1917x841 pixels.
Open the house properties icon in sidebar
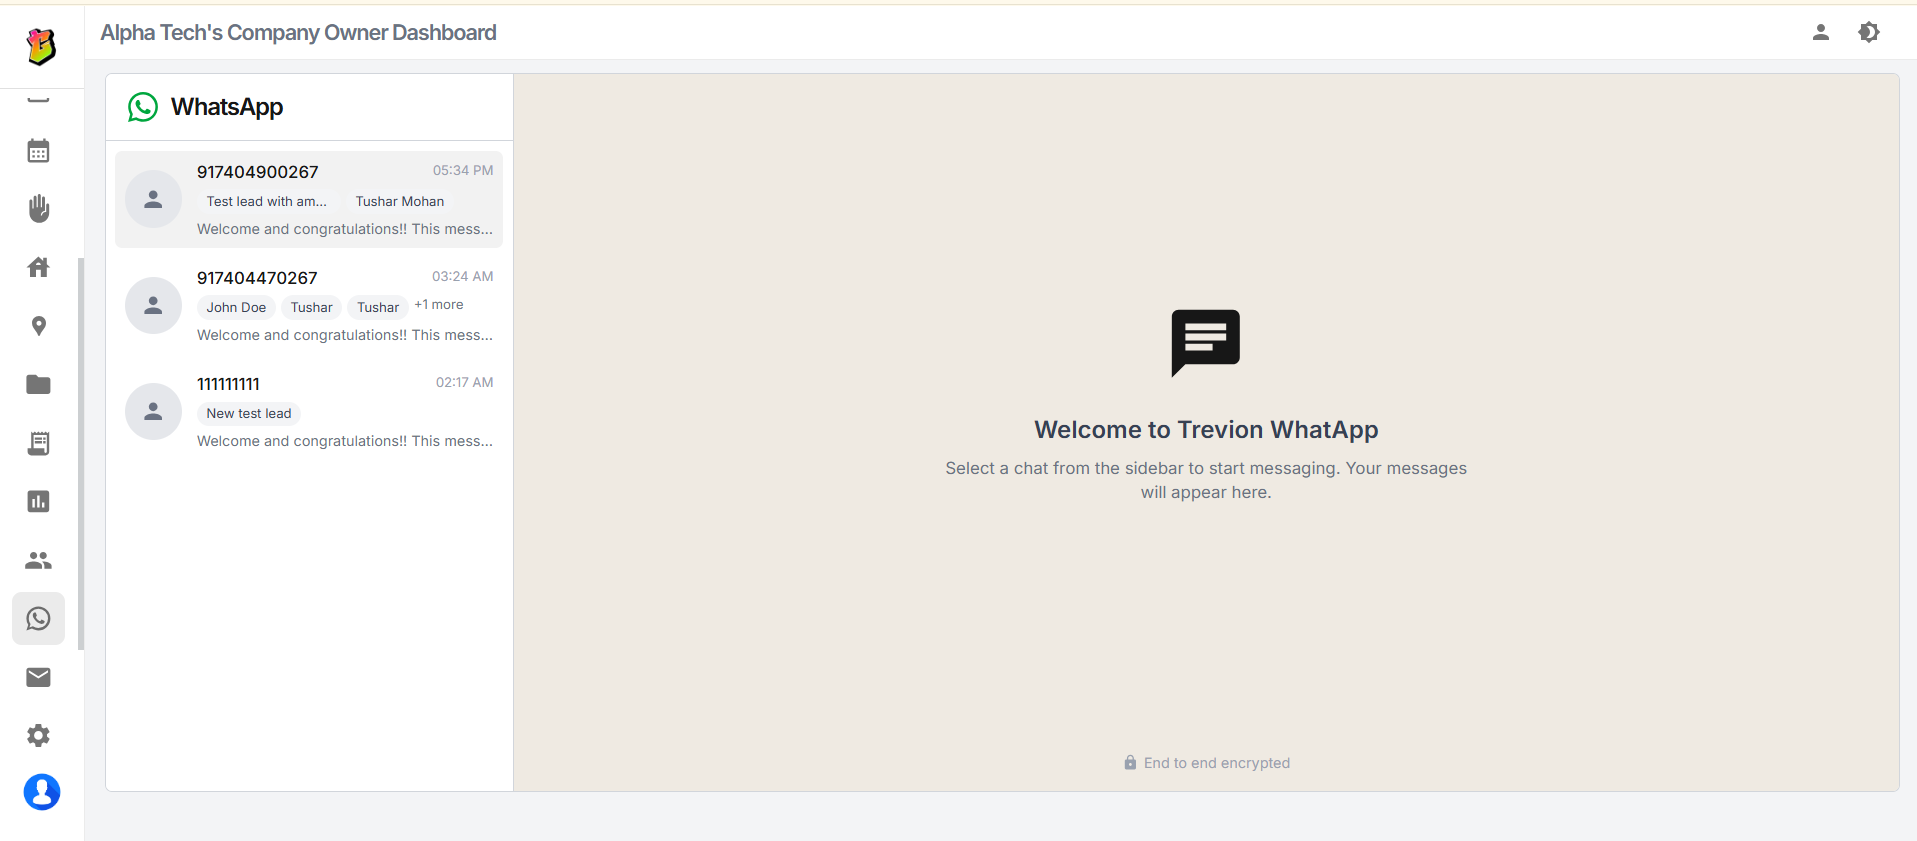click(x=38, y=267)
